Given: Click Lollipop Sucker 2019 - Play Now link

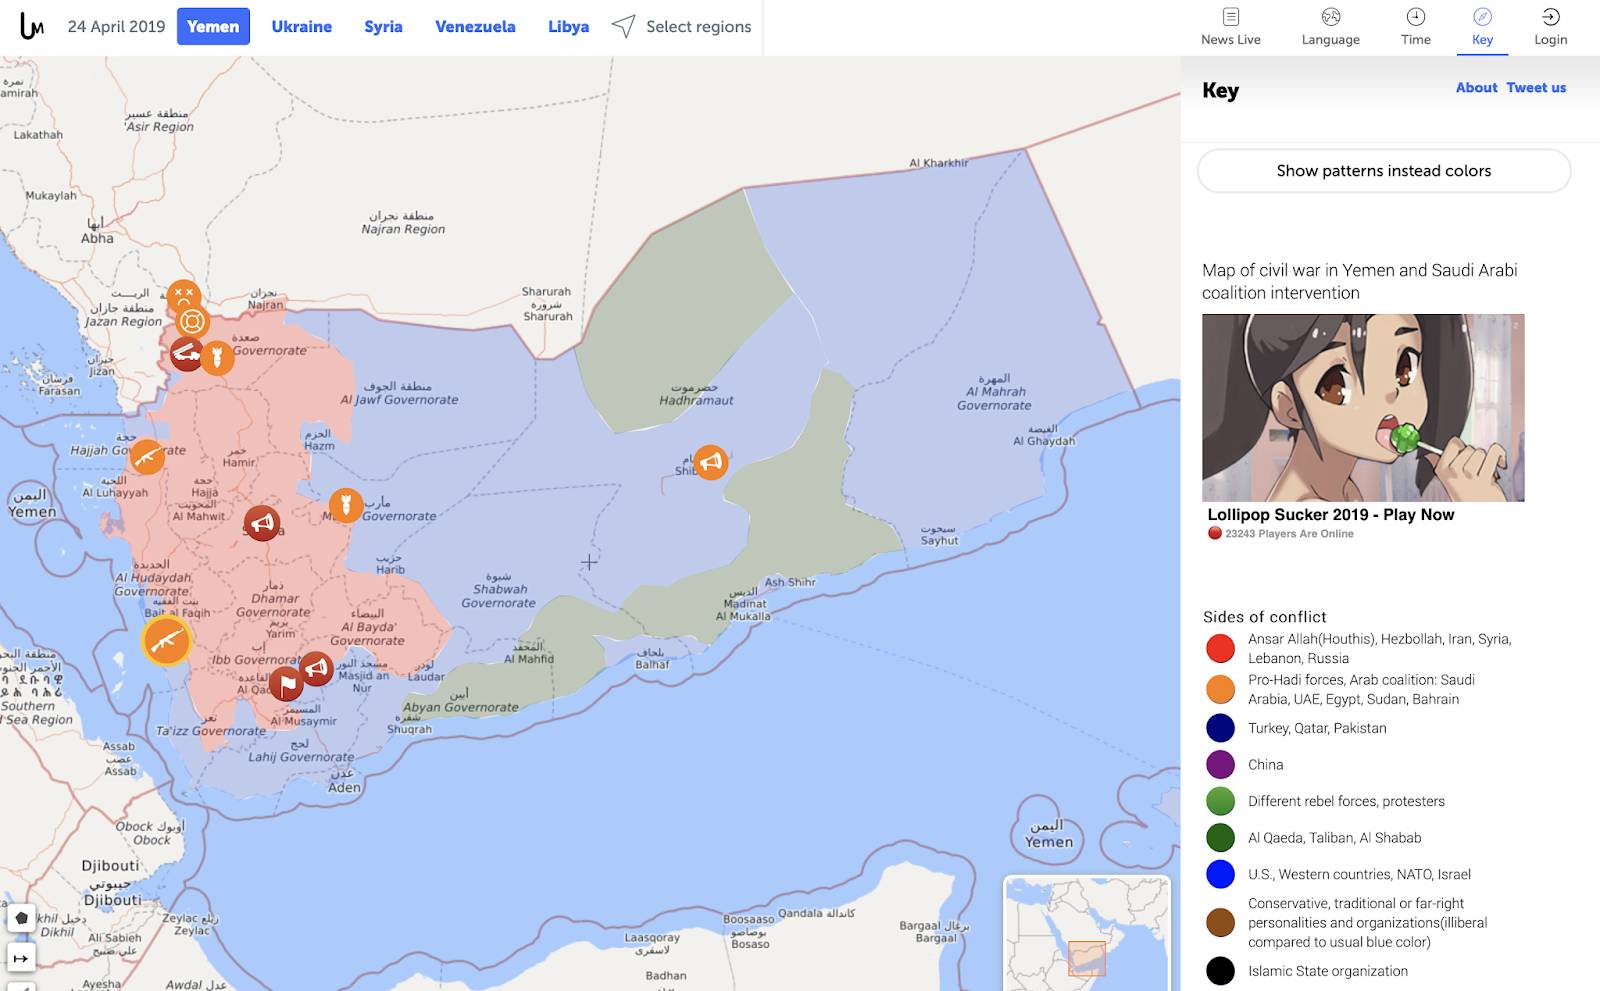Looking at the screenshot, I should pyautogui.click(x=1330, y=514).
